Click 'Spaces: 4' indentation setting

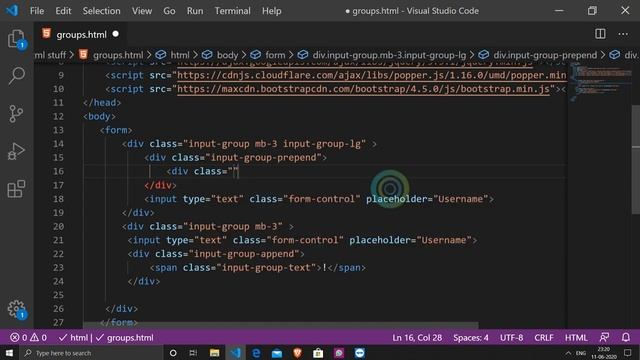(x=471, y=338)
